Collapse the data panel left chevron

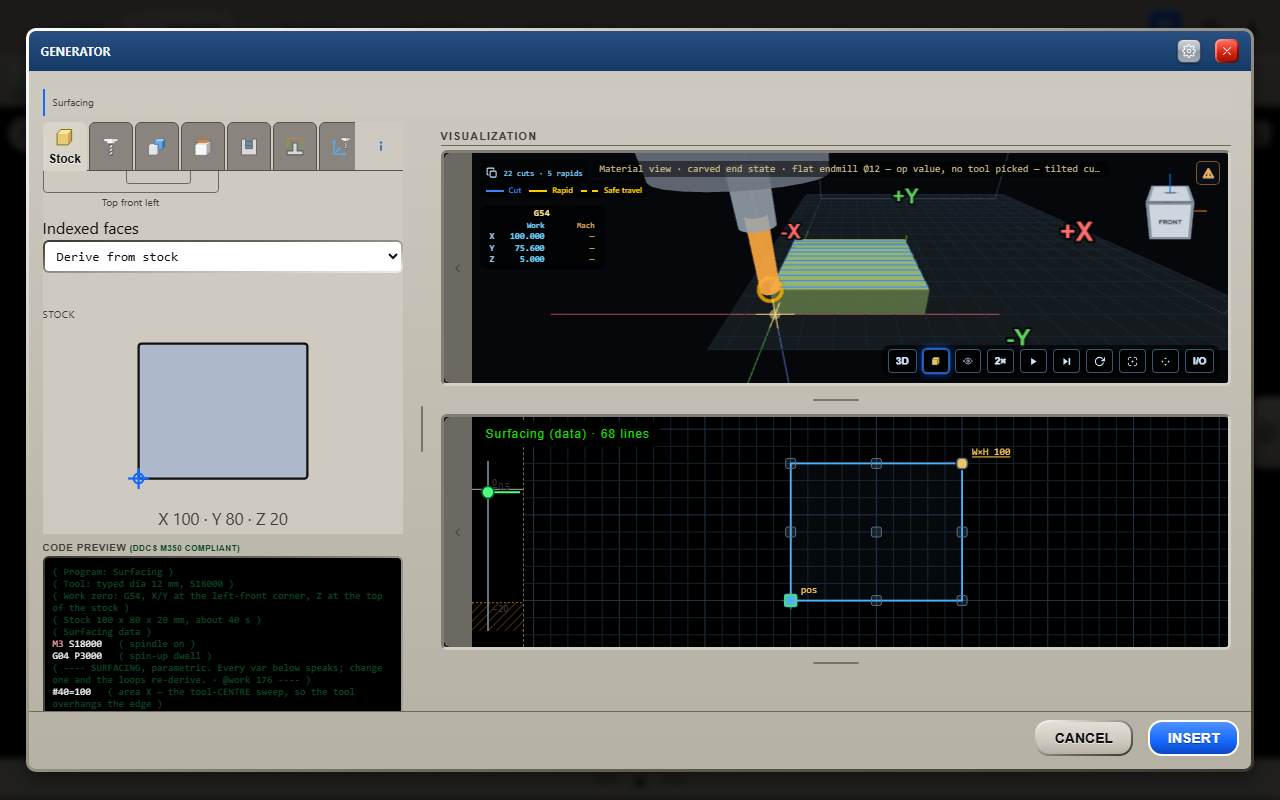click(x=458, y=532)
